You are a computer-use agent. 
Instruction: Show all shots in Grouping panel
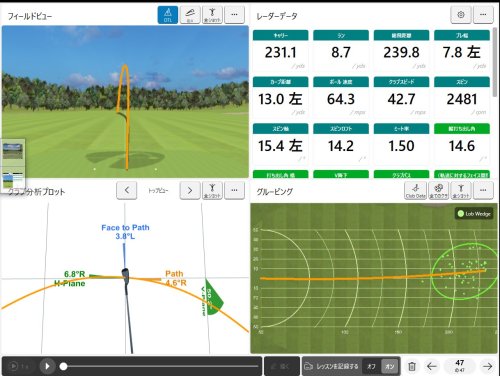pyautogui.click(x=461, y=190)
